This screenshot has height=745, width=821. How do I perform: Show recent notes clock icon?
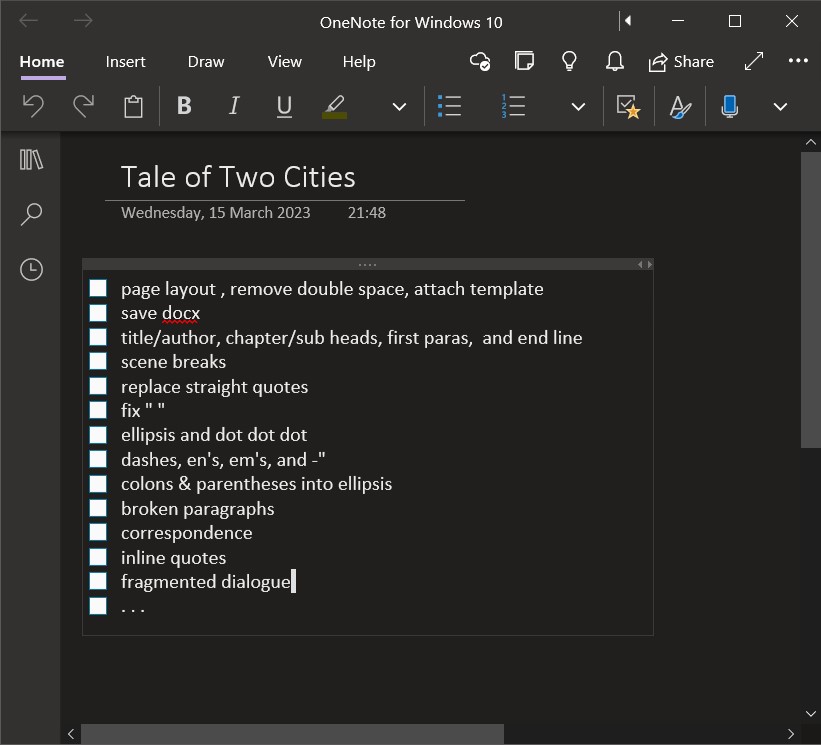pyautogui.click(x=32, y=269)
